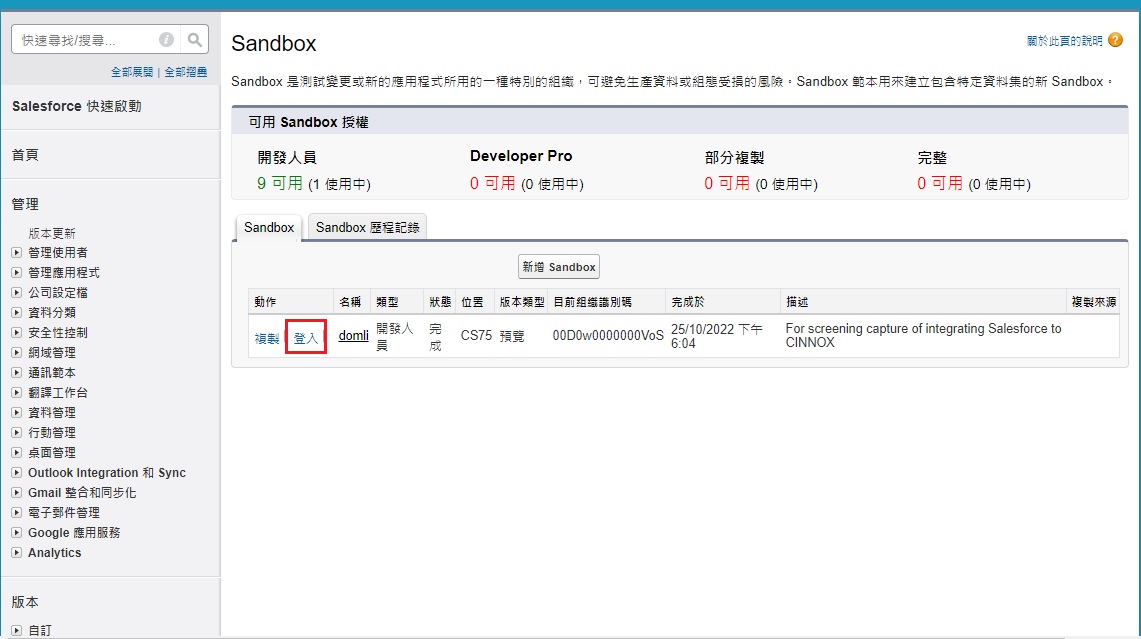
Task: Click the 全部展開 link
Action: pos(132,72)
